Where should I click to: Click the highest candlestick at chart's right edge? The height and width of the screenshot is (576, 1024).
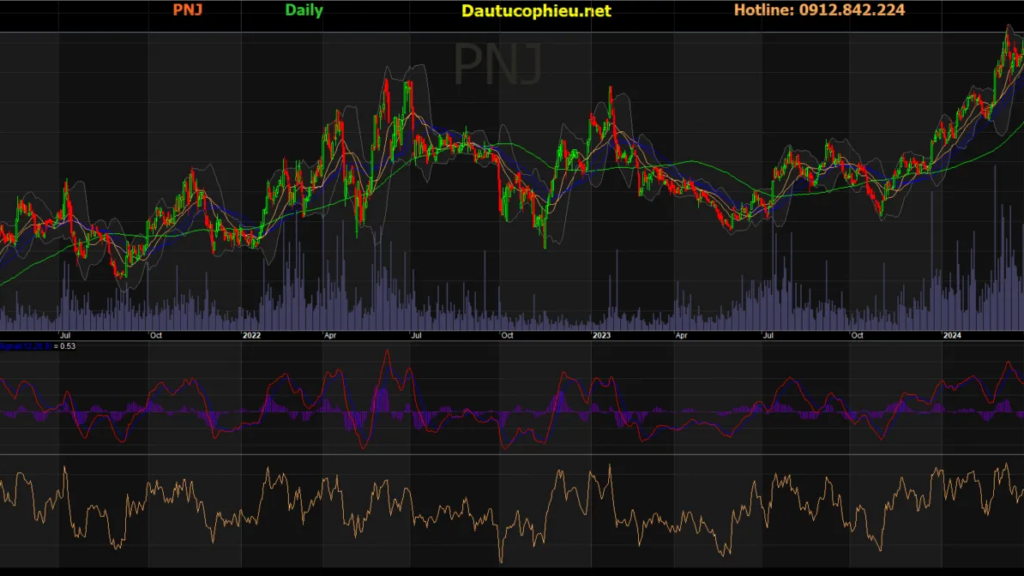click(x=1007, y=32)
